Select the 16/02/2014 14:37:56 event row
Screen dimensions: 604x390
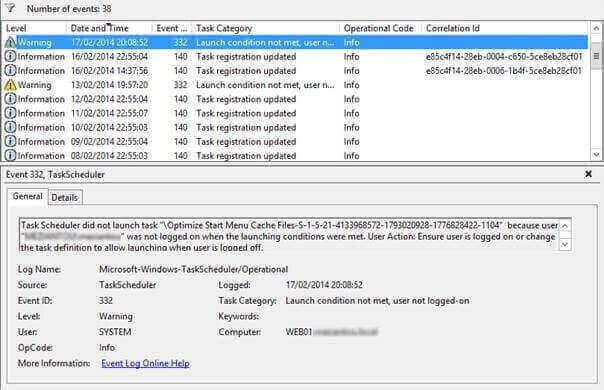pos(296,71)
